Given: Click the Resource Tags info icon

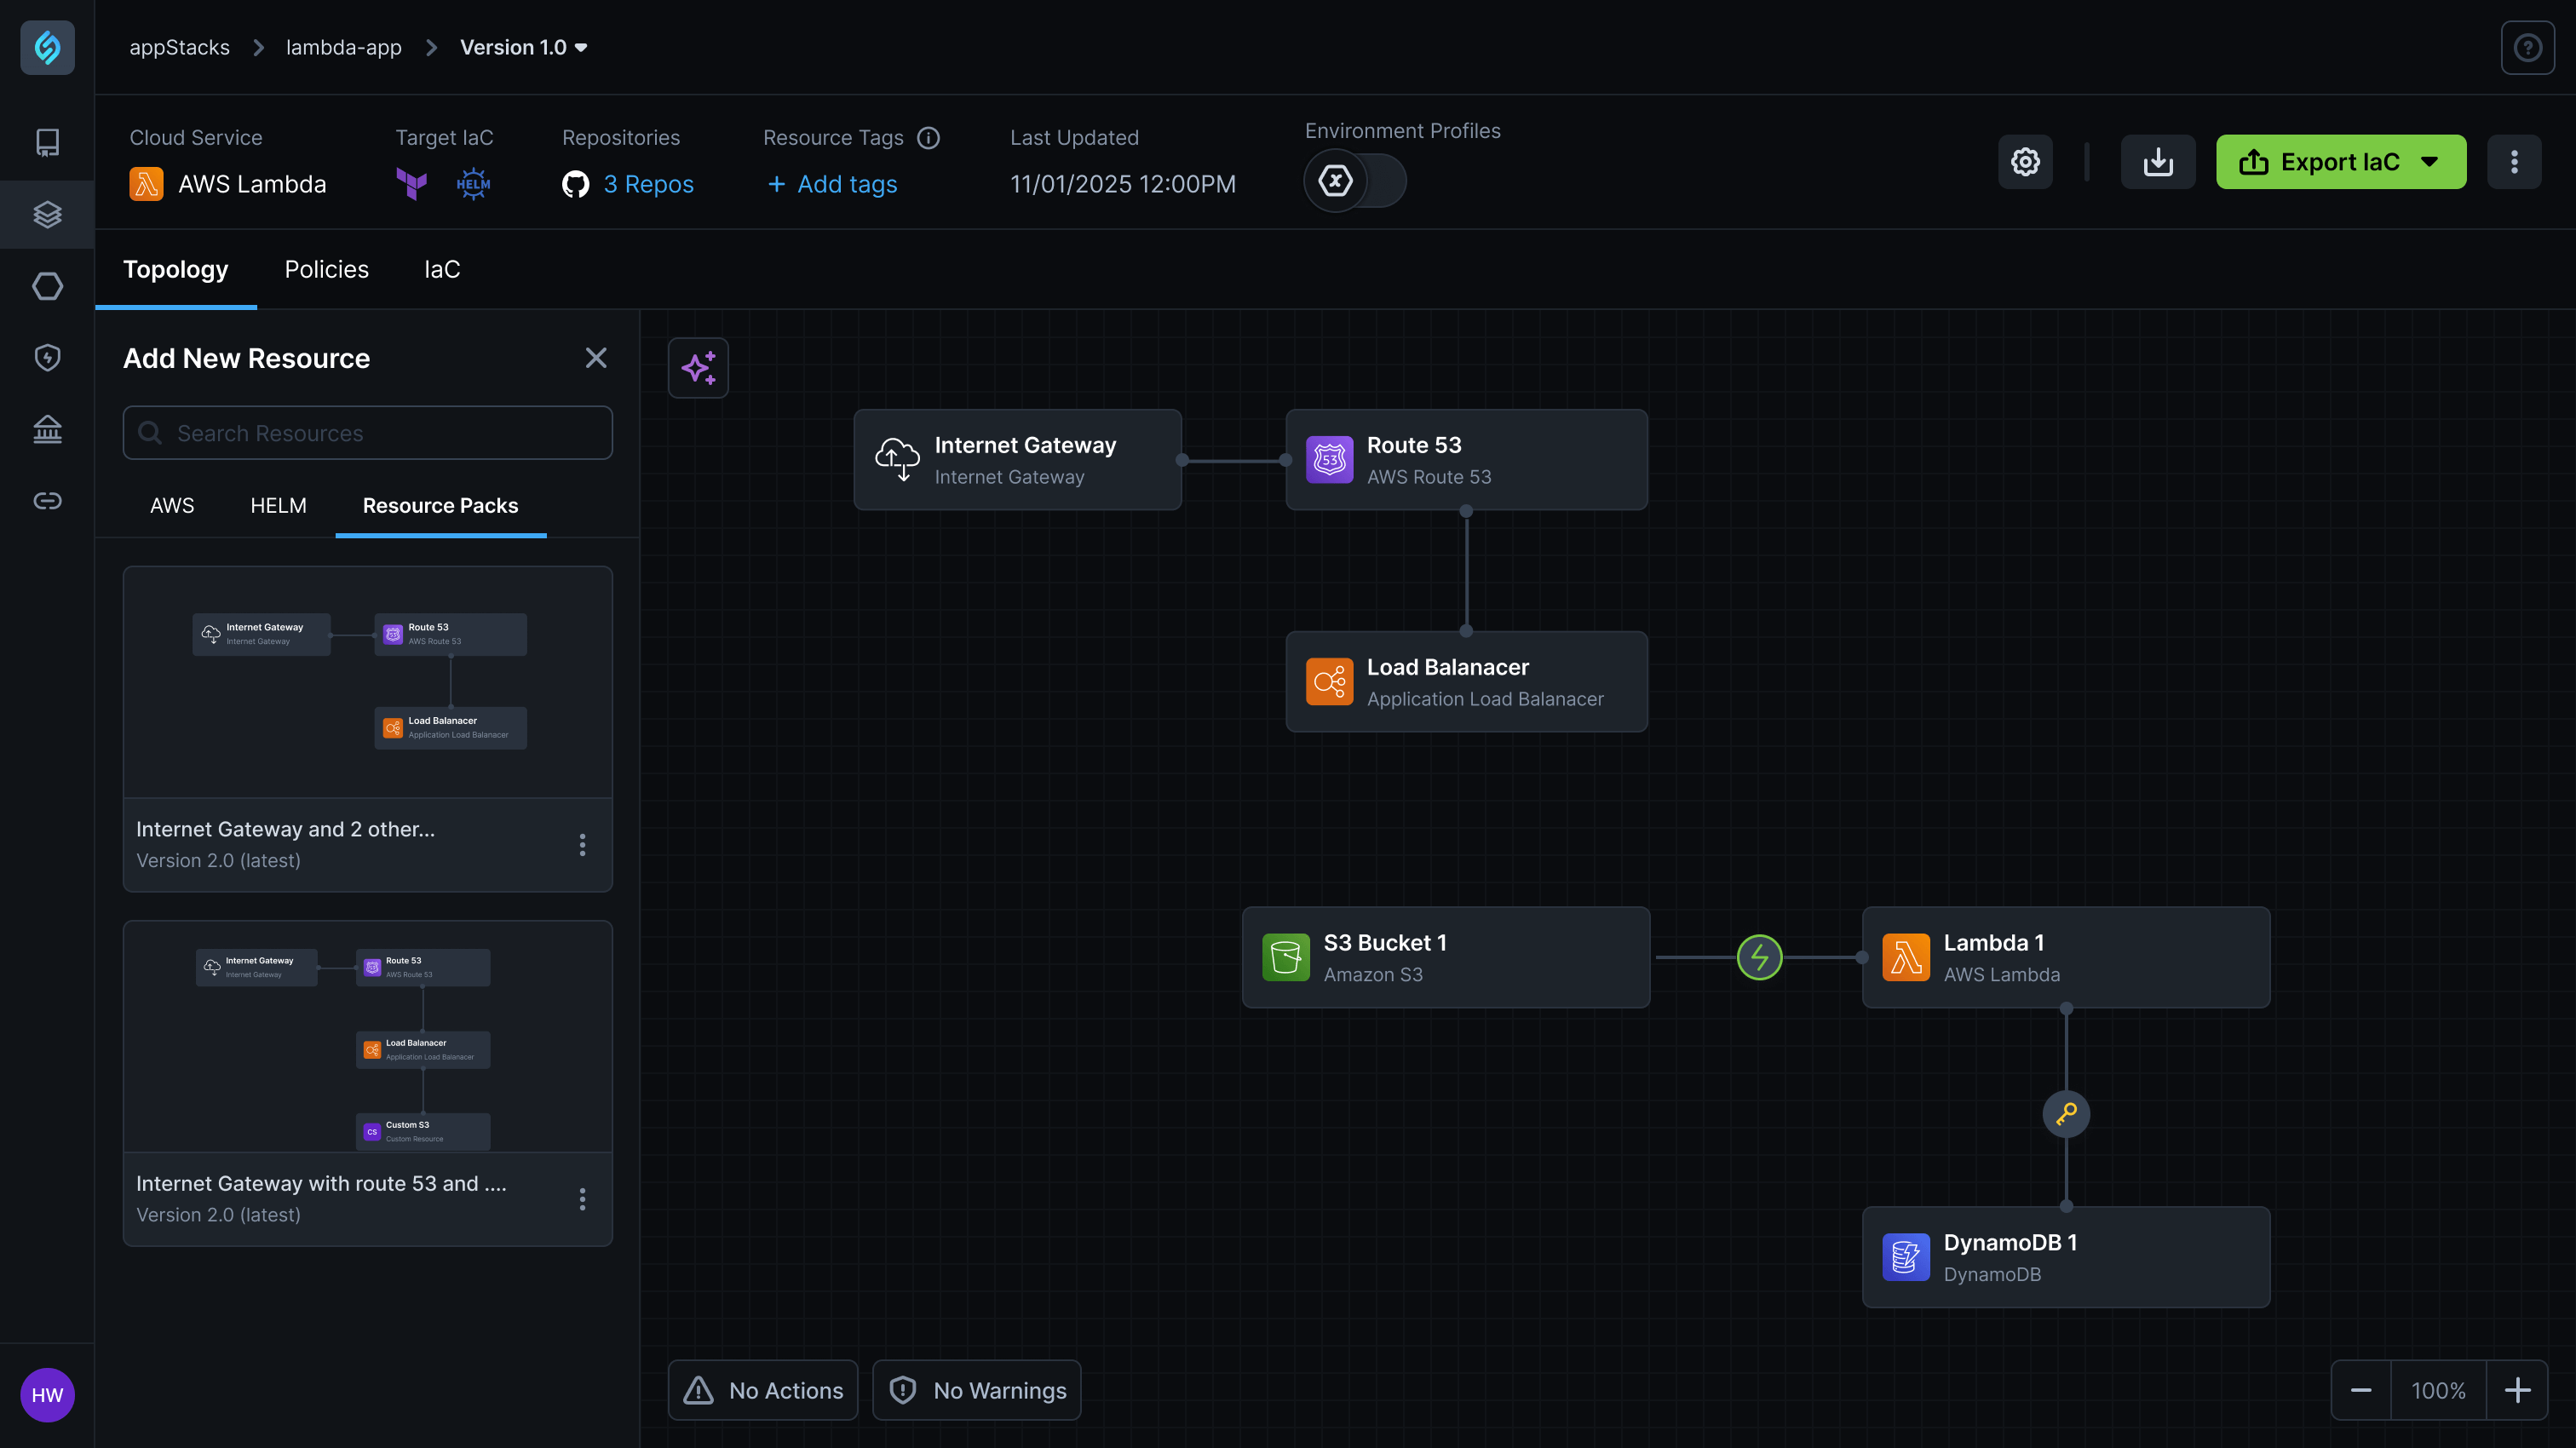Looking at the screenshot, I should click(928, 138).
